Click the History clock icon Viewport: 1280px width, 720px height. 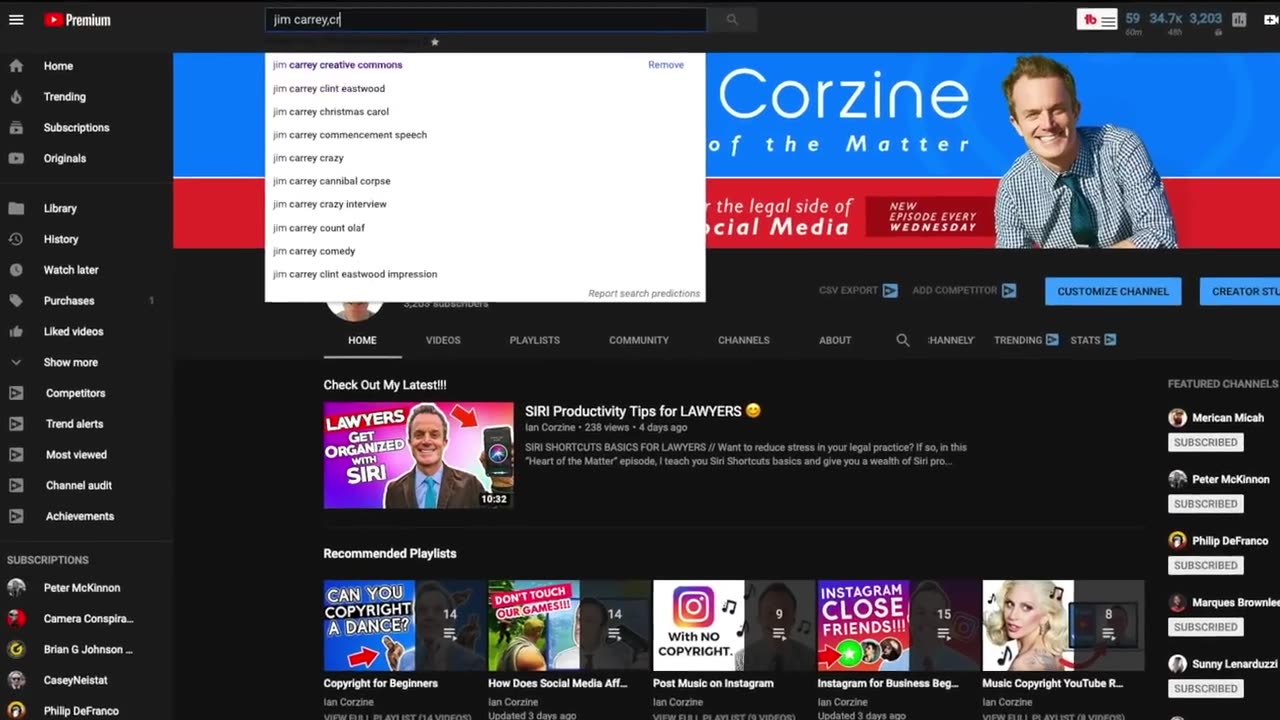[x=16, y=239]
